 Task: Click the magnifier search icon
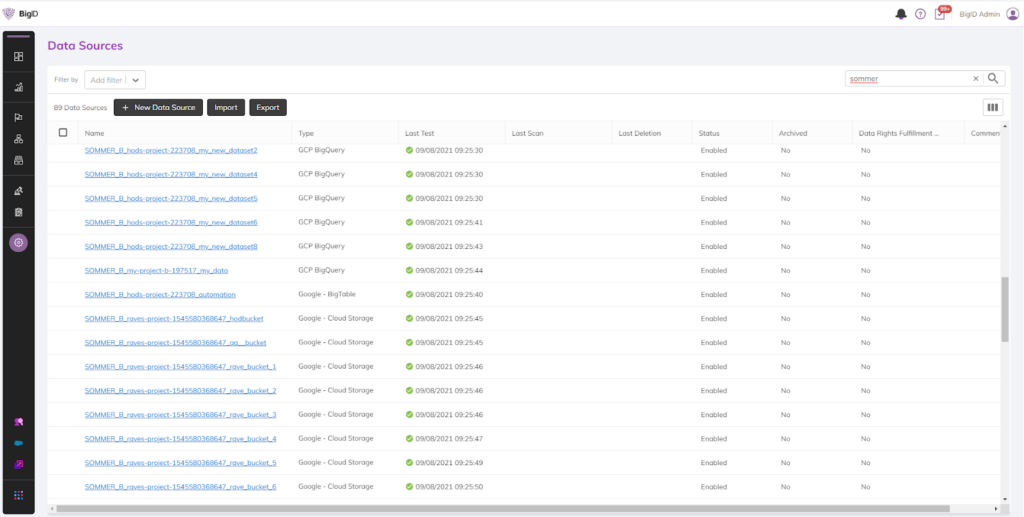click(x=993, y=79)
